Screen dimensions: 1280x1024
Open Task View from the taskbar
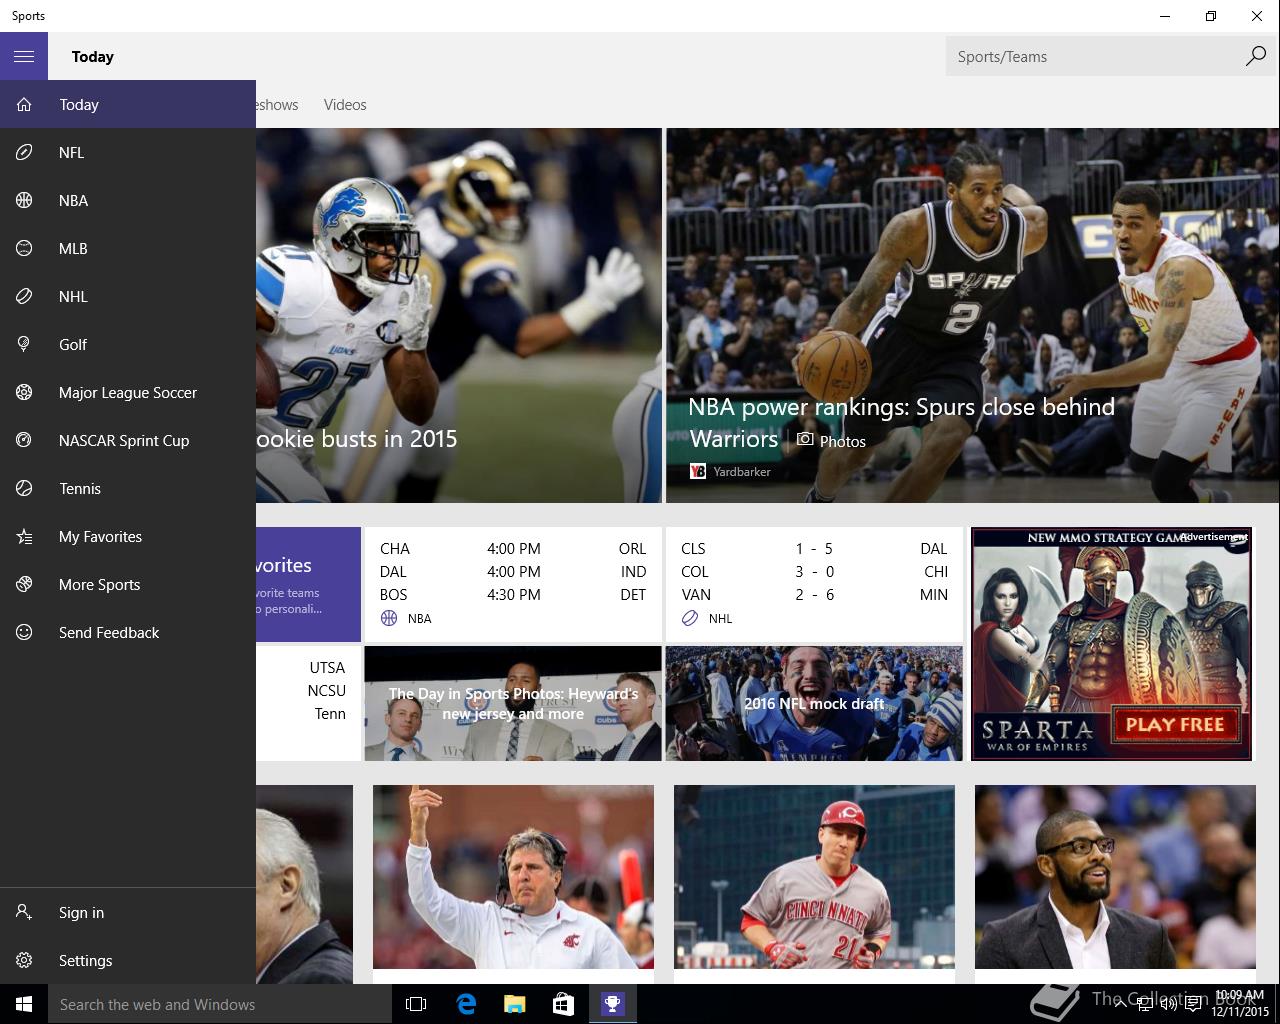point(416,1004)
